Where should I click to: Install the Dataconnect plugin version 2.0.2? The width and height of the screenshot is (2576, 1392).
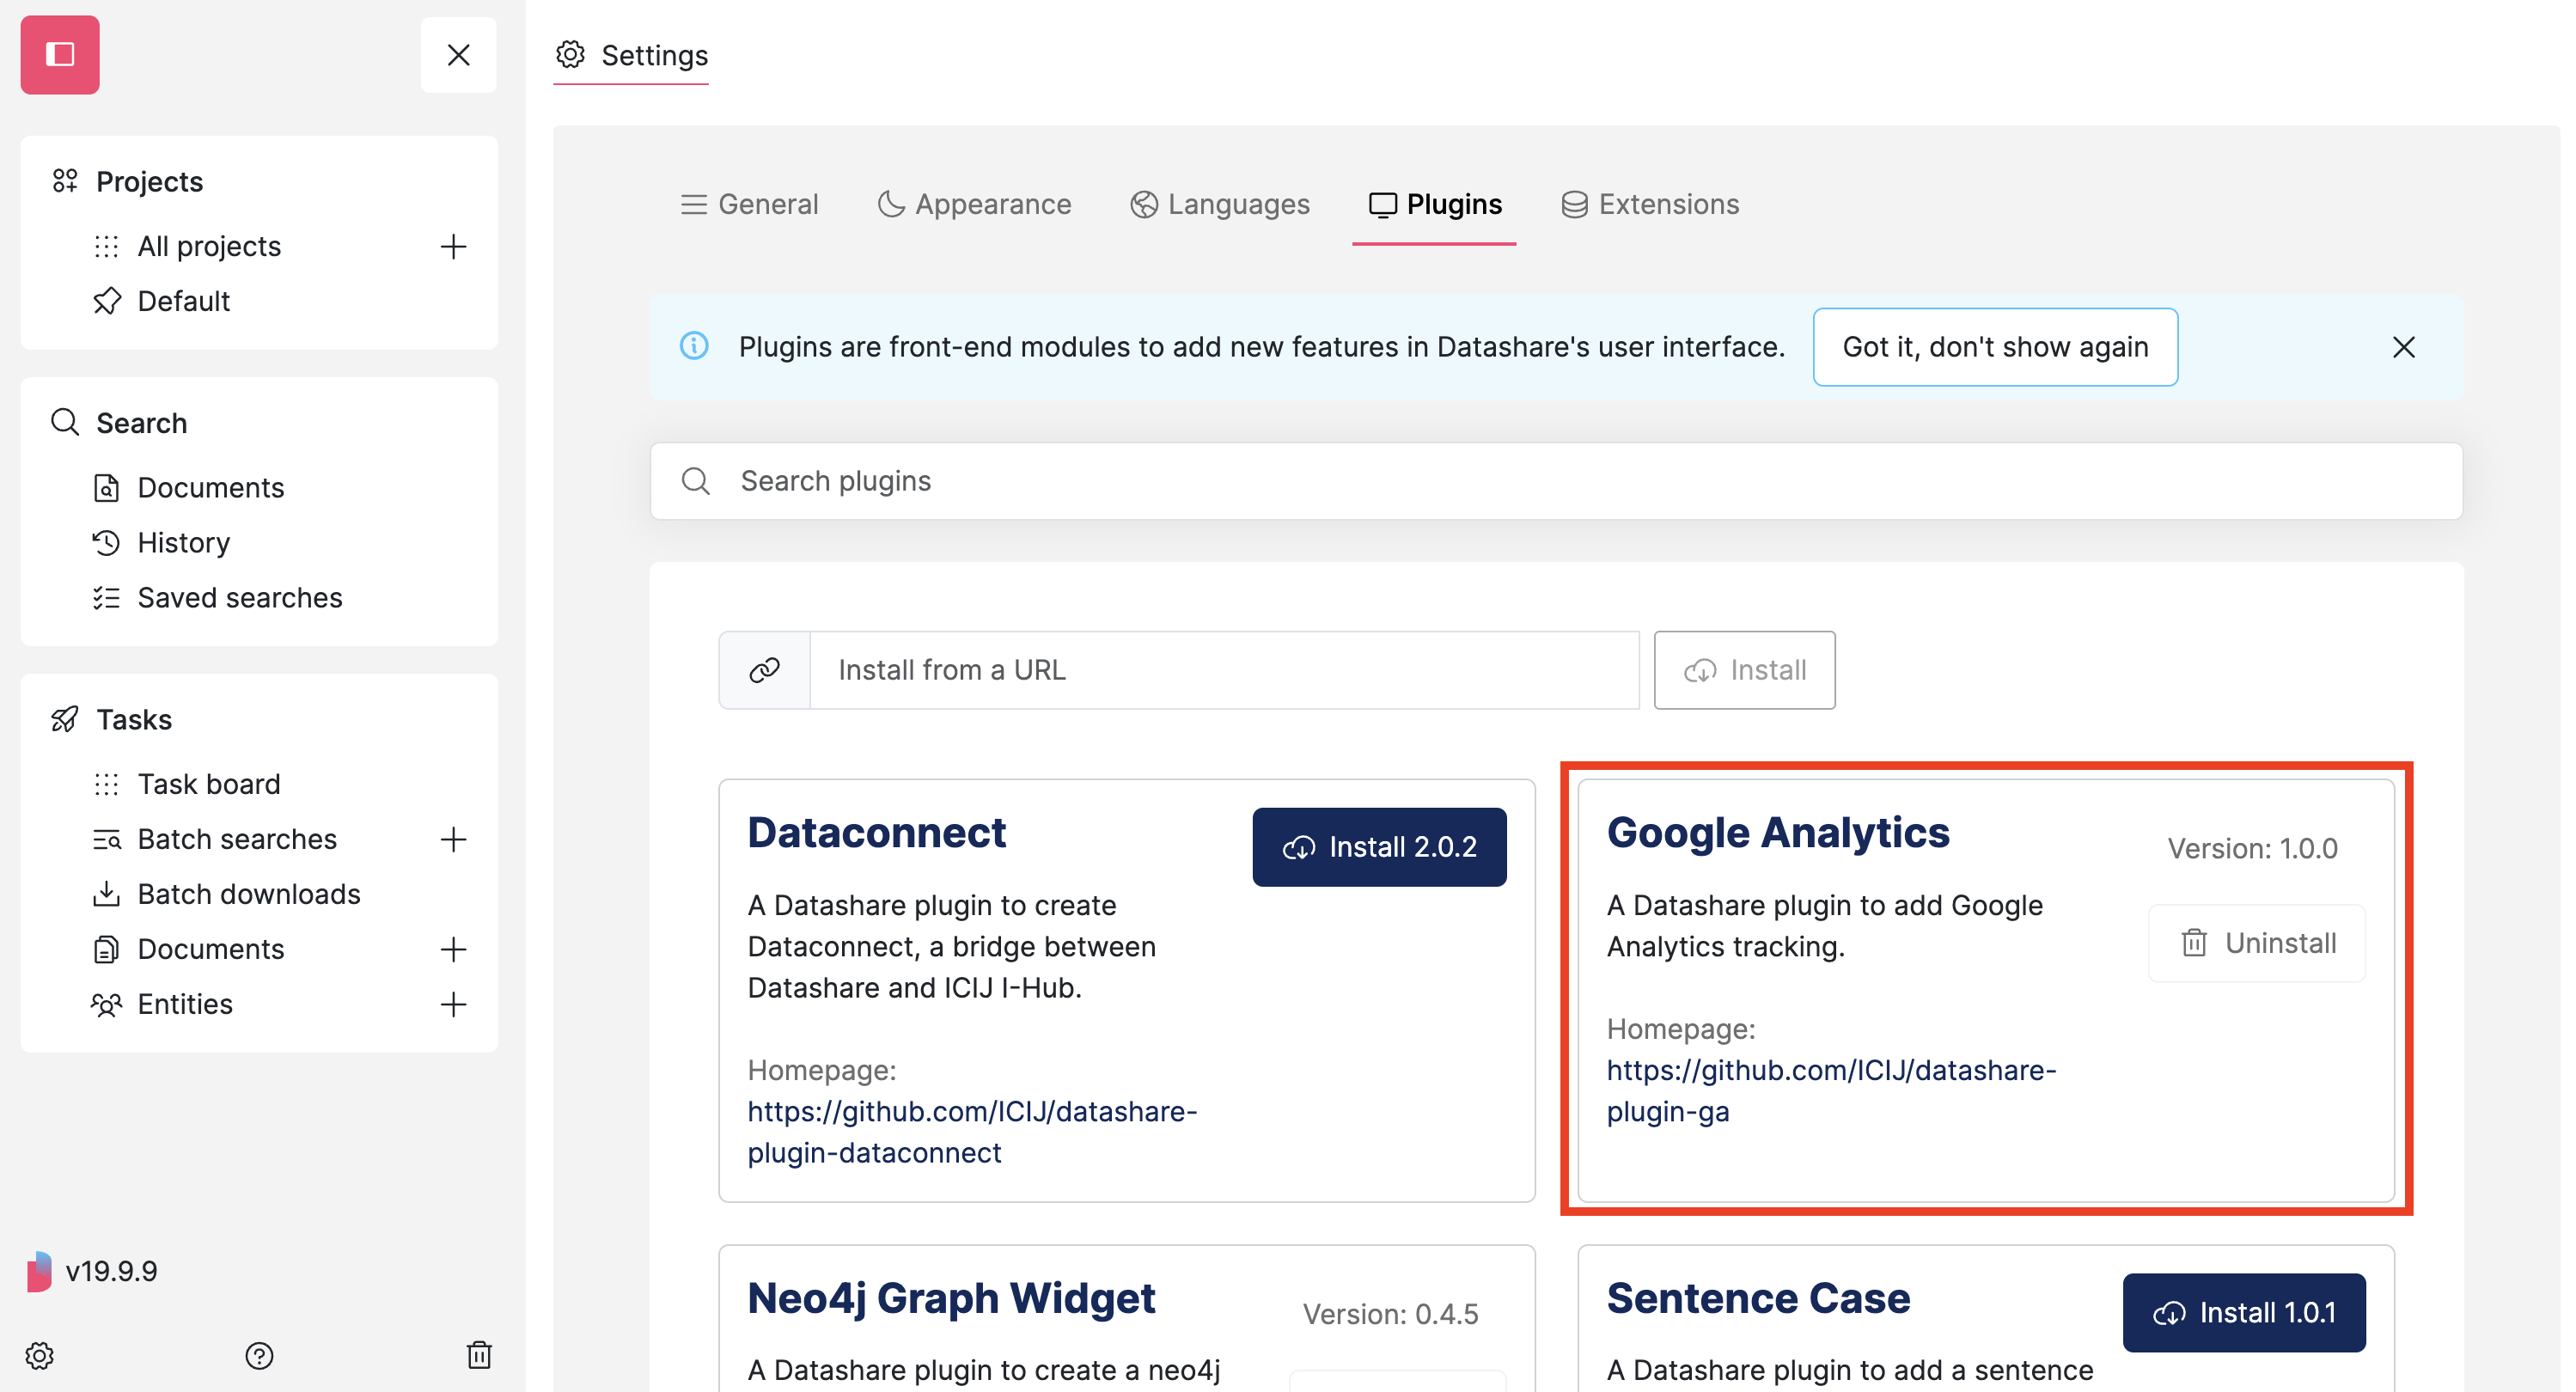coord(1379,847)
